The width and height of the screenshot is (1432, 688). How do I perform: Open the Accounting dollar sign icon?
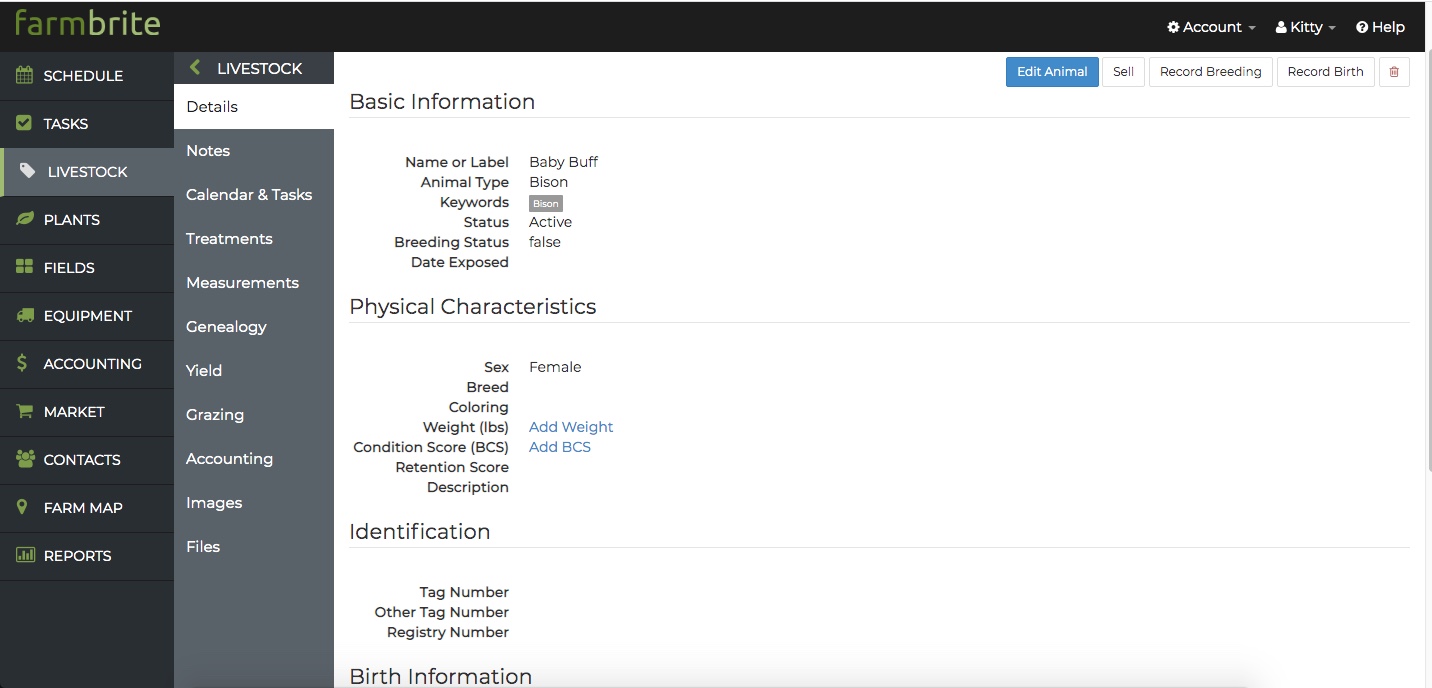point(22,363)
